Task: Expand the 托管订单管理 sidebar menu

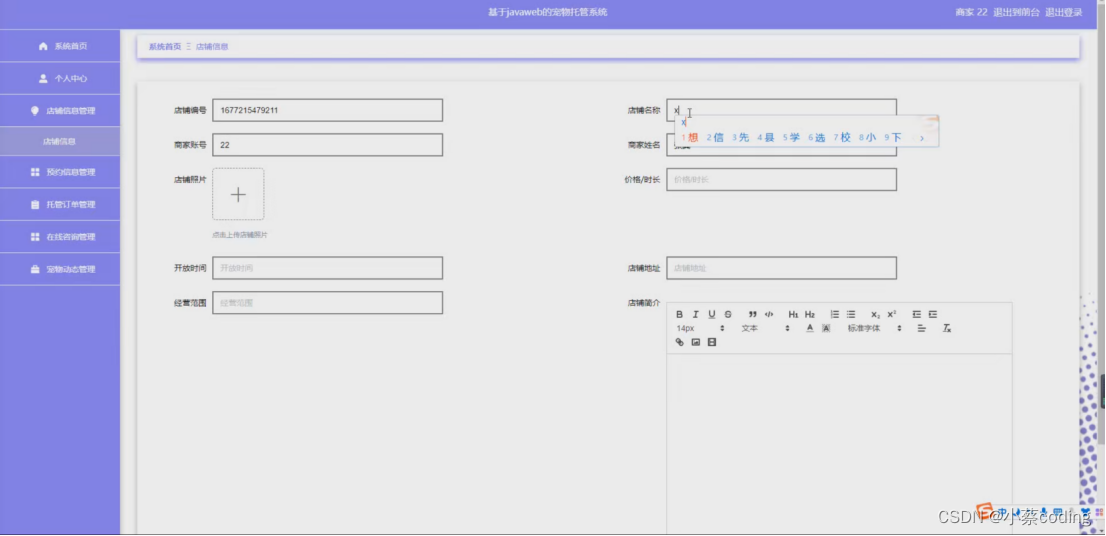Action: tap(60, 205)
